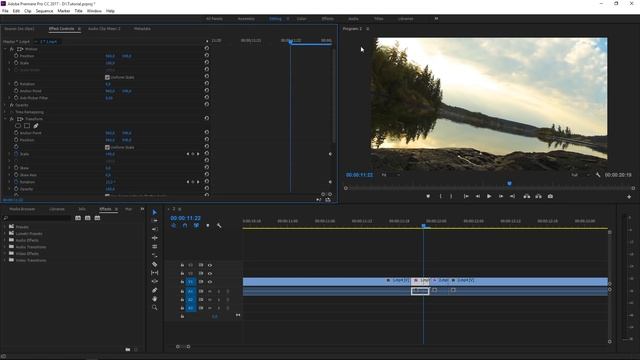Click the Lift button in Program monitor

527,196
